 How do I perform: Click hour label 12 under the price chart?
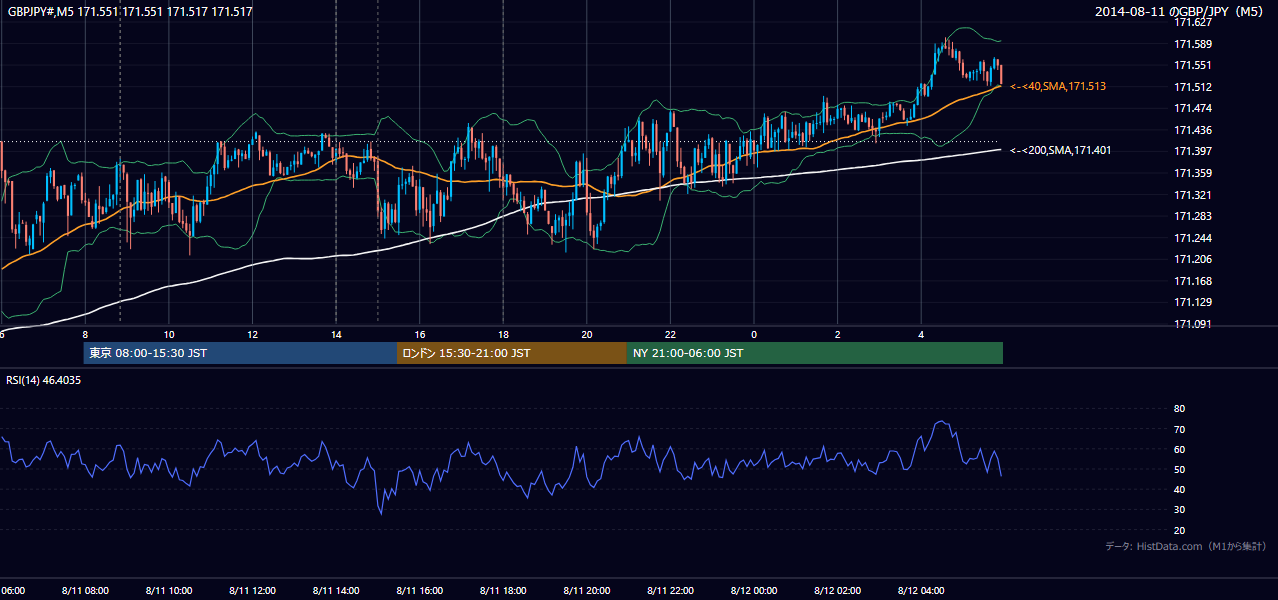253,335
